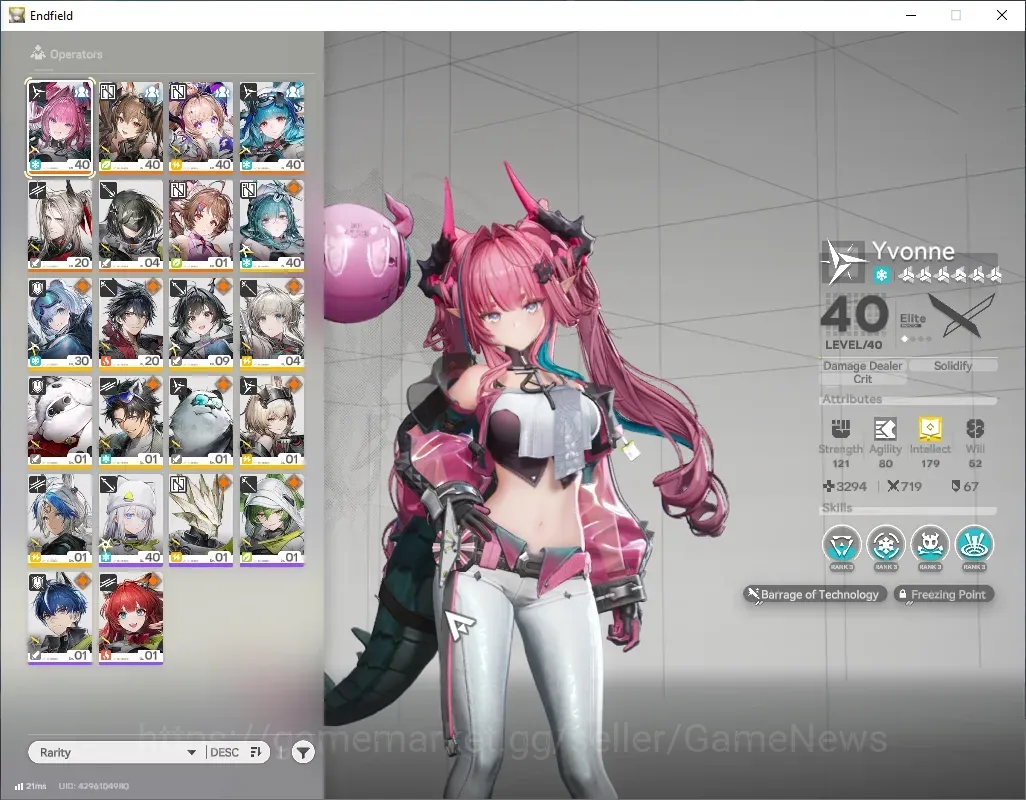The image size is (1026, 800).
Task: Select the green-haired hooded level 01 operator
Action: [272, 520]
